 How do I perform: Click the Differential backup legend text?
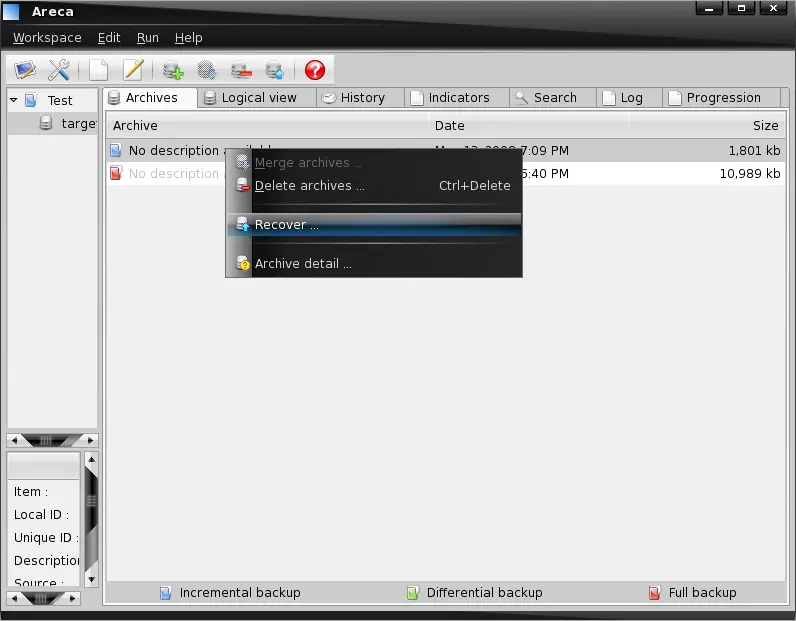(484, 593)
